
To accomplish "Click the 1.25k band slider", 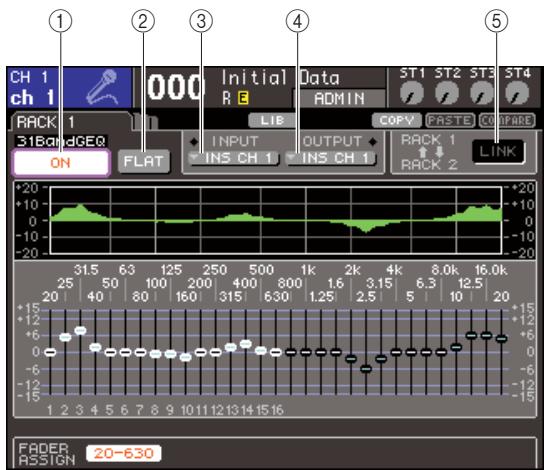I will click(x=321, y=352).
